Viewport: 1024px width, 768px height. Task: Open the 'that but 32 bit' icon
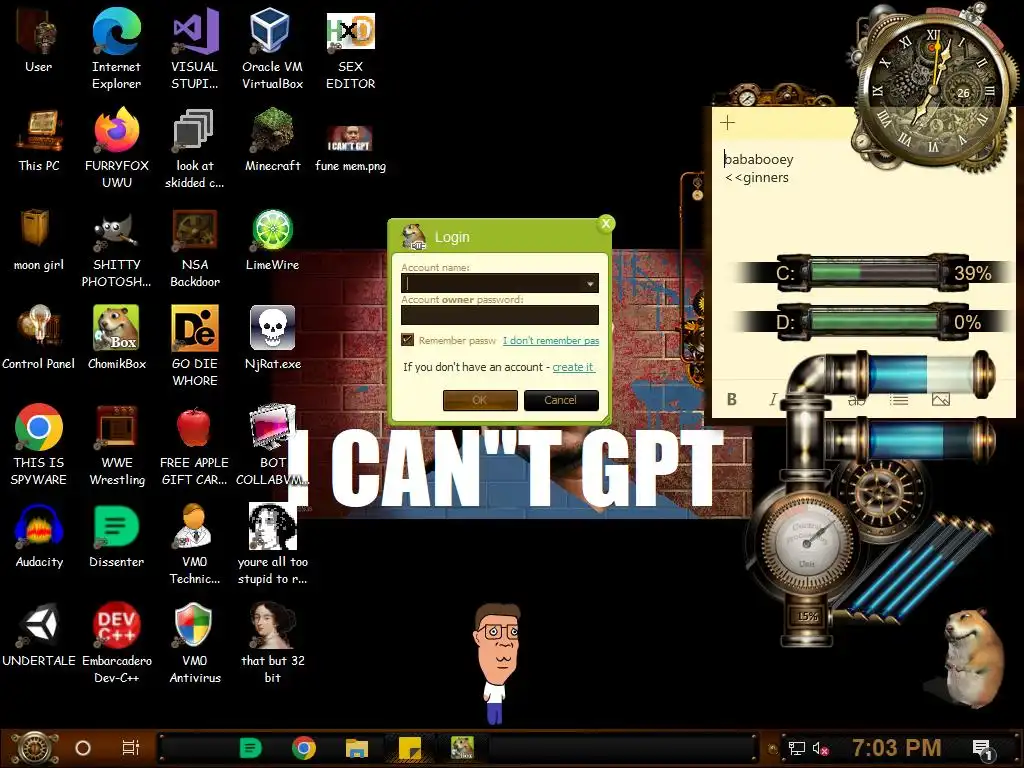point(272,643)
